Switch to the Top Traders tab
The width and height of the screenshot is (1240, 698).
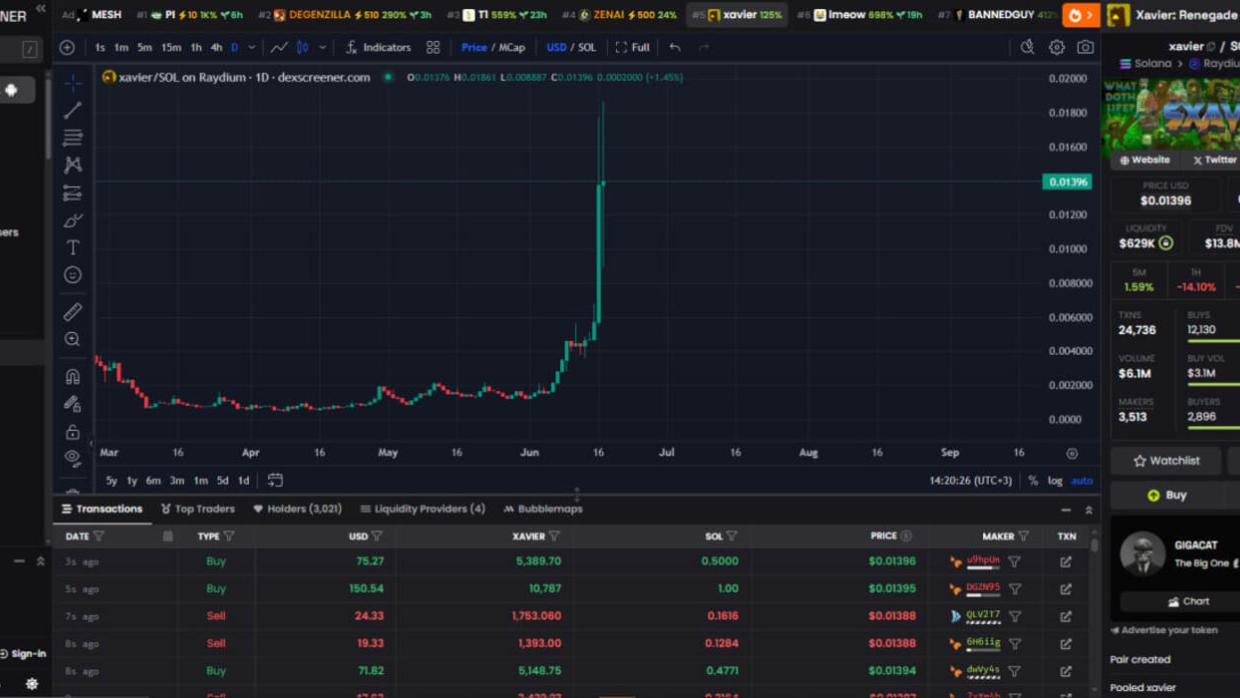(197, 509)
